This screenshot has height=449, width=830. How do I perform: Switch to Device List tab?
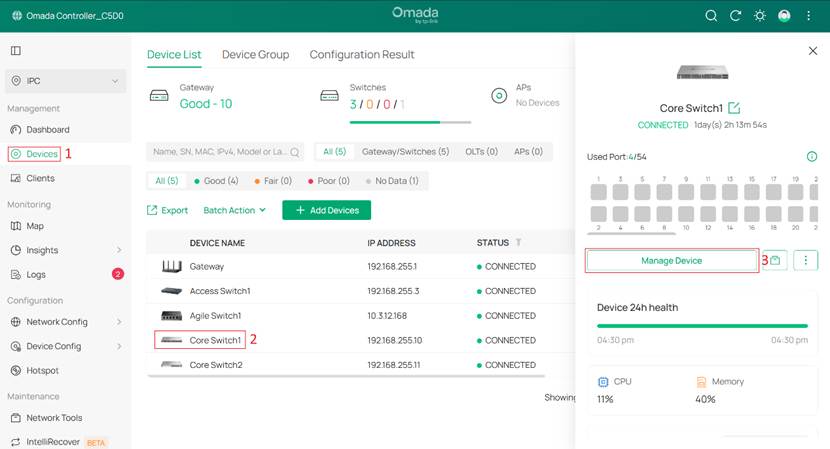pos(174,55)
